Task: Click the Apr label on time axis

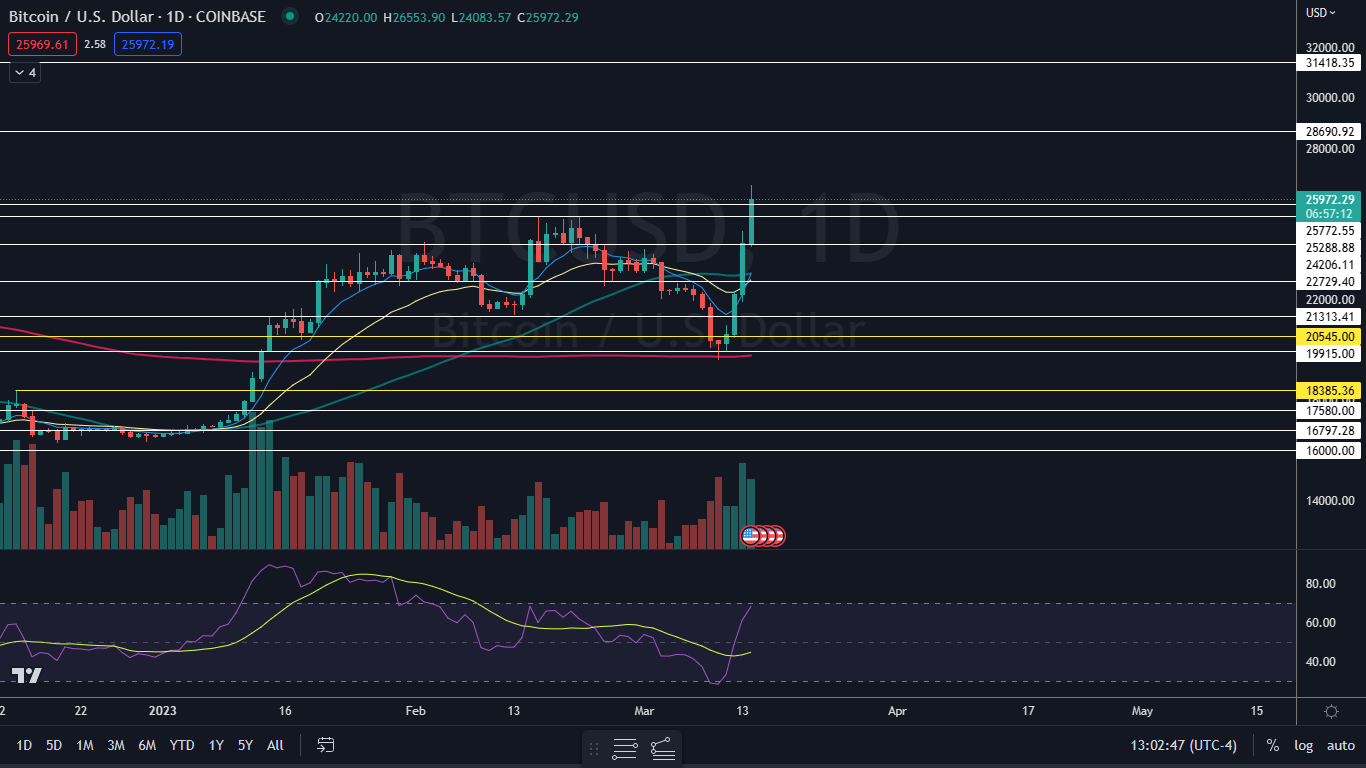Action: tap(897, 711)
